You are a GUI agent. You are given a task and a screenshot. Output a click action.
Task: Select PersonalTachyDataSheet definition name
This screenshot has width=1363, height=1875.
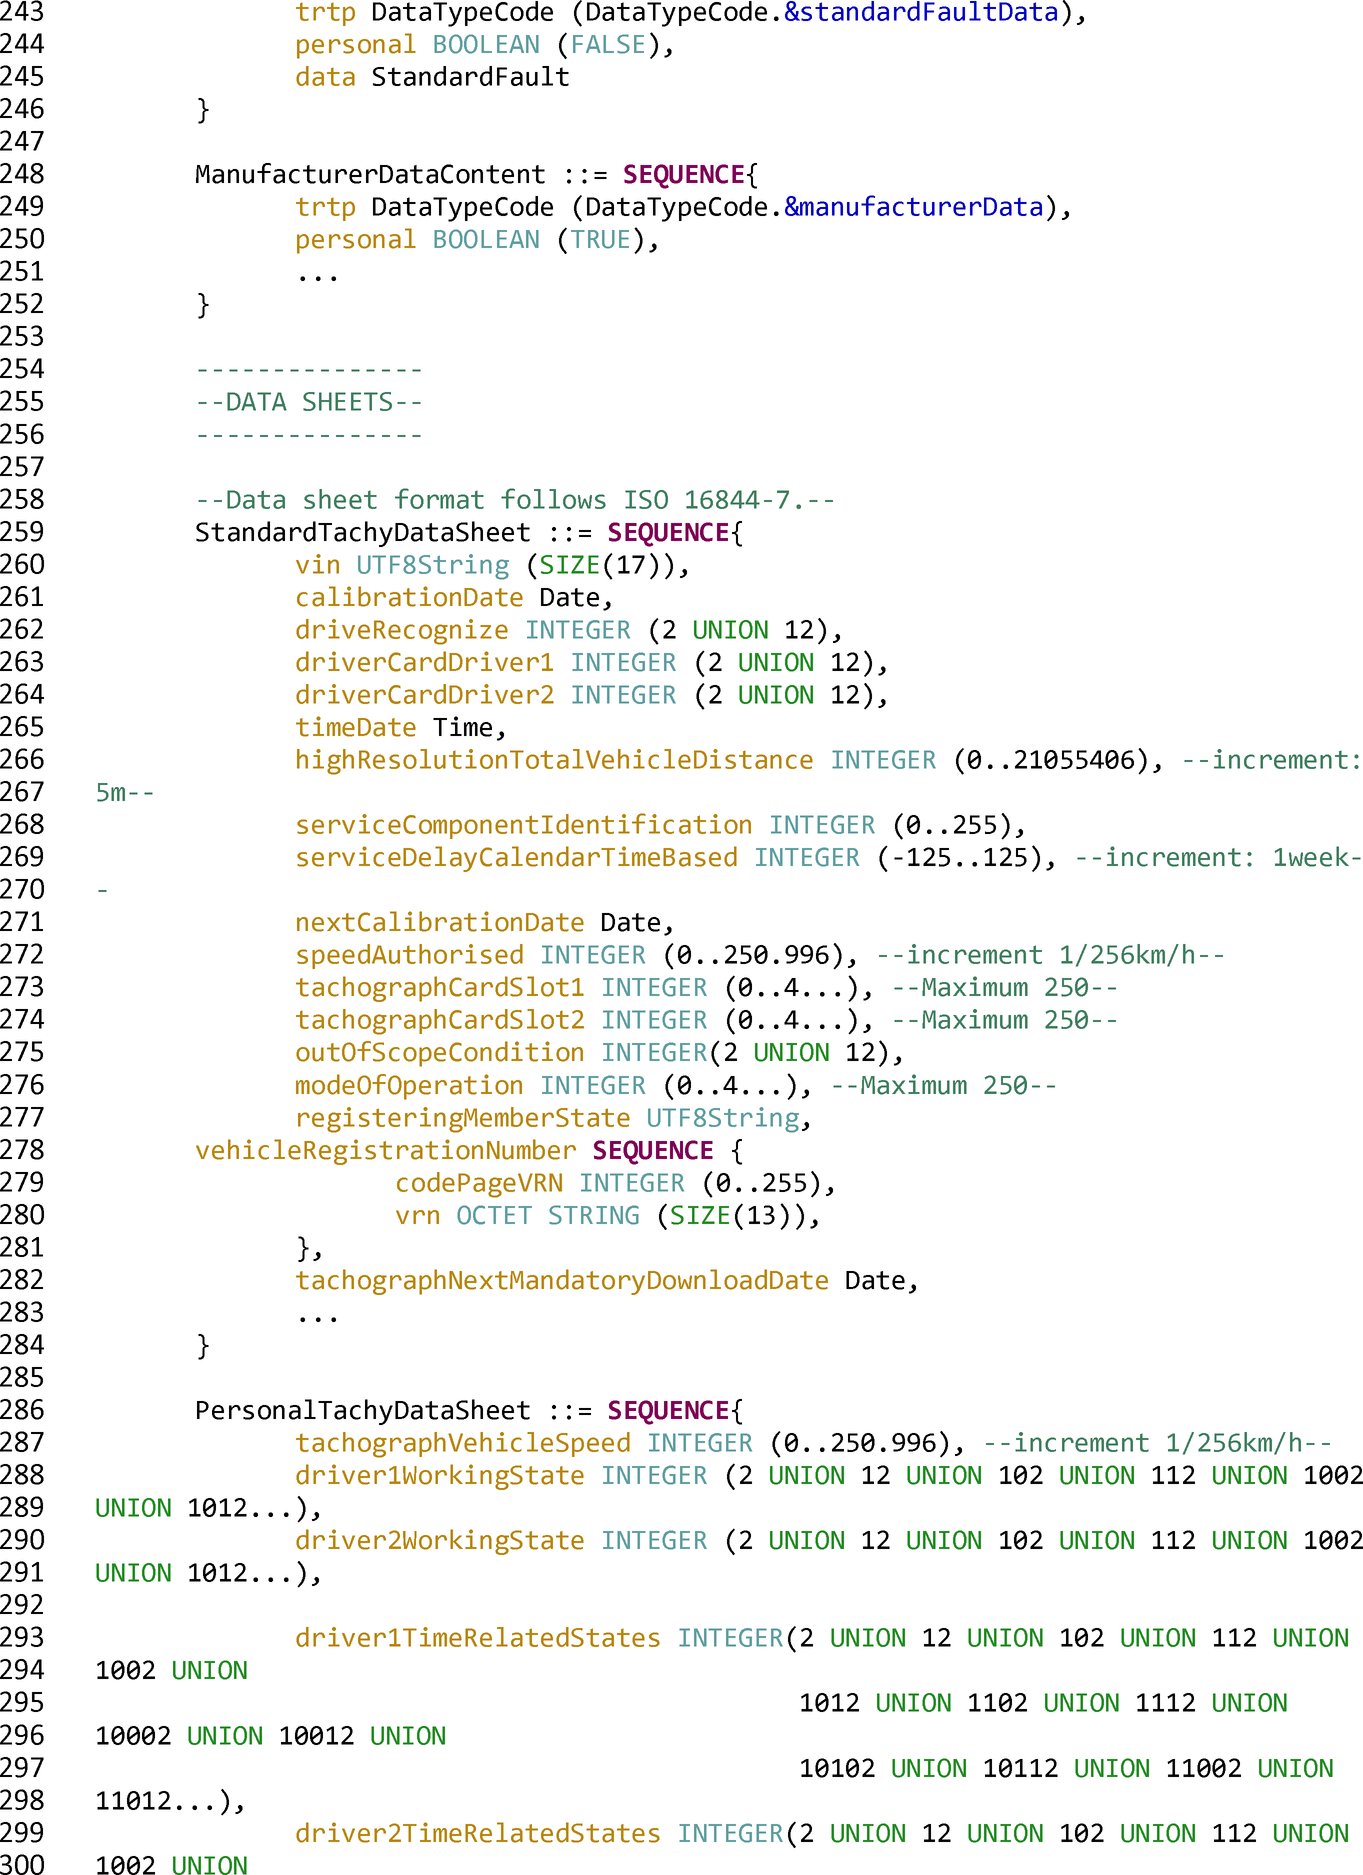point(363,1411)
